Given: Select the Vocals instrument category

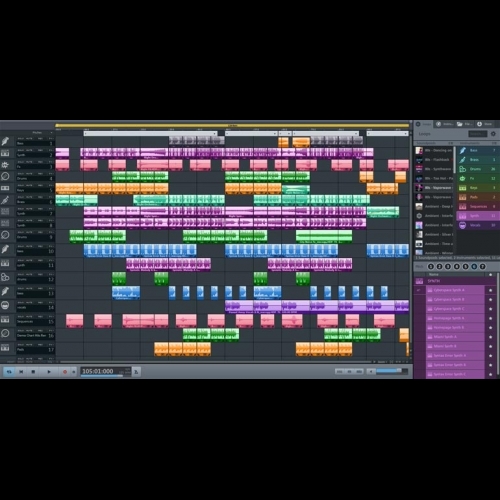Looking at the screenshot, I should 477,225.
